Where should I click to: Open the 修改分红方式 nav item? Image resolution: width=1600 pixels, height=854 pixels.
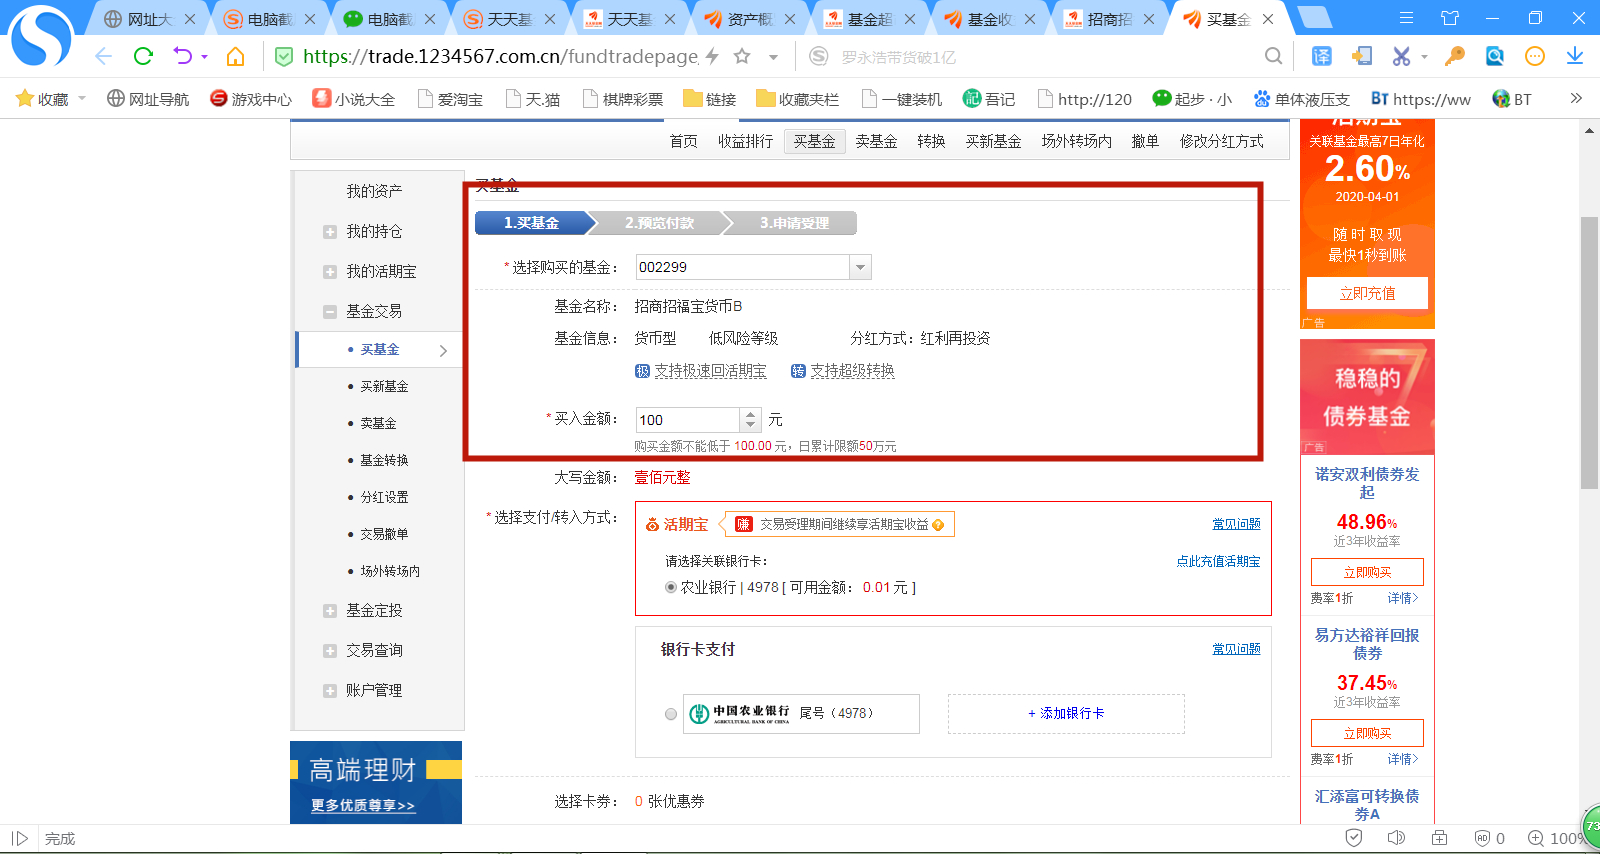tap(1221, 141)
